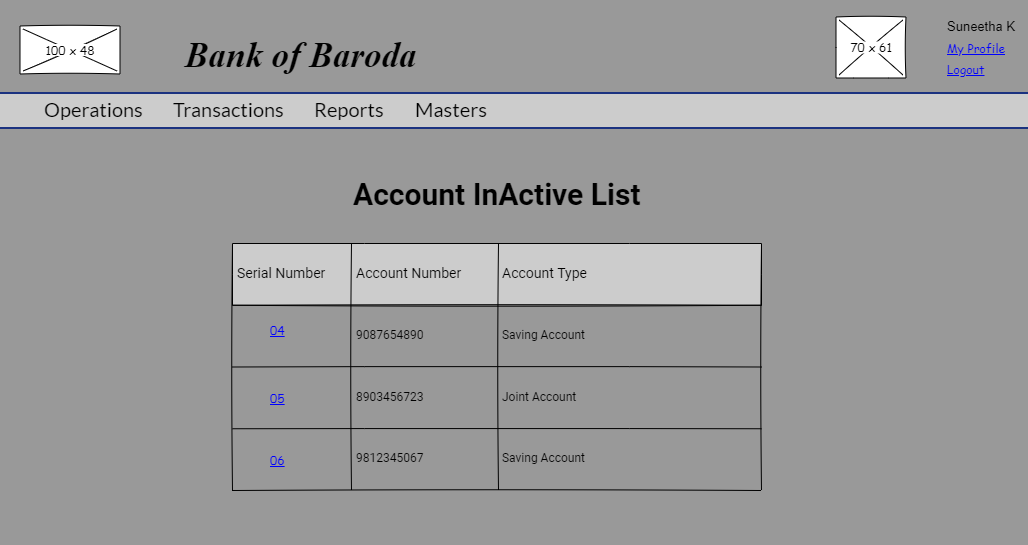The height and width of the screenshot is (545, 1028).
Task: Click the Logout link
Action: 965,70
